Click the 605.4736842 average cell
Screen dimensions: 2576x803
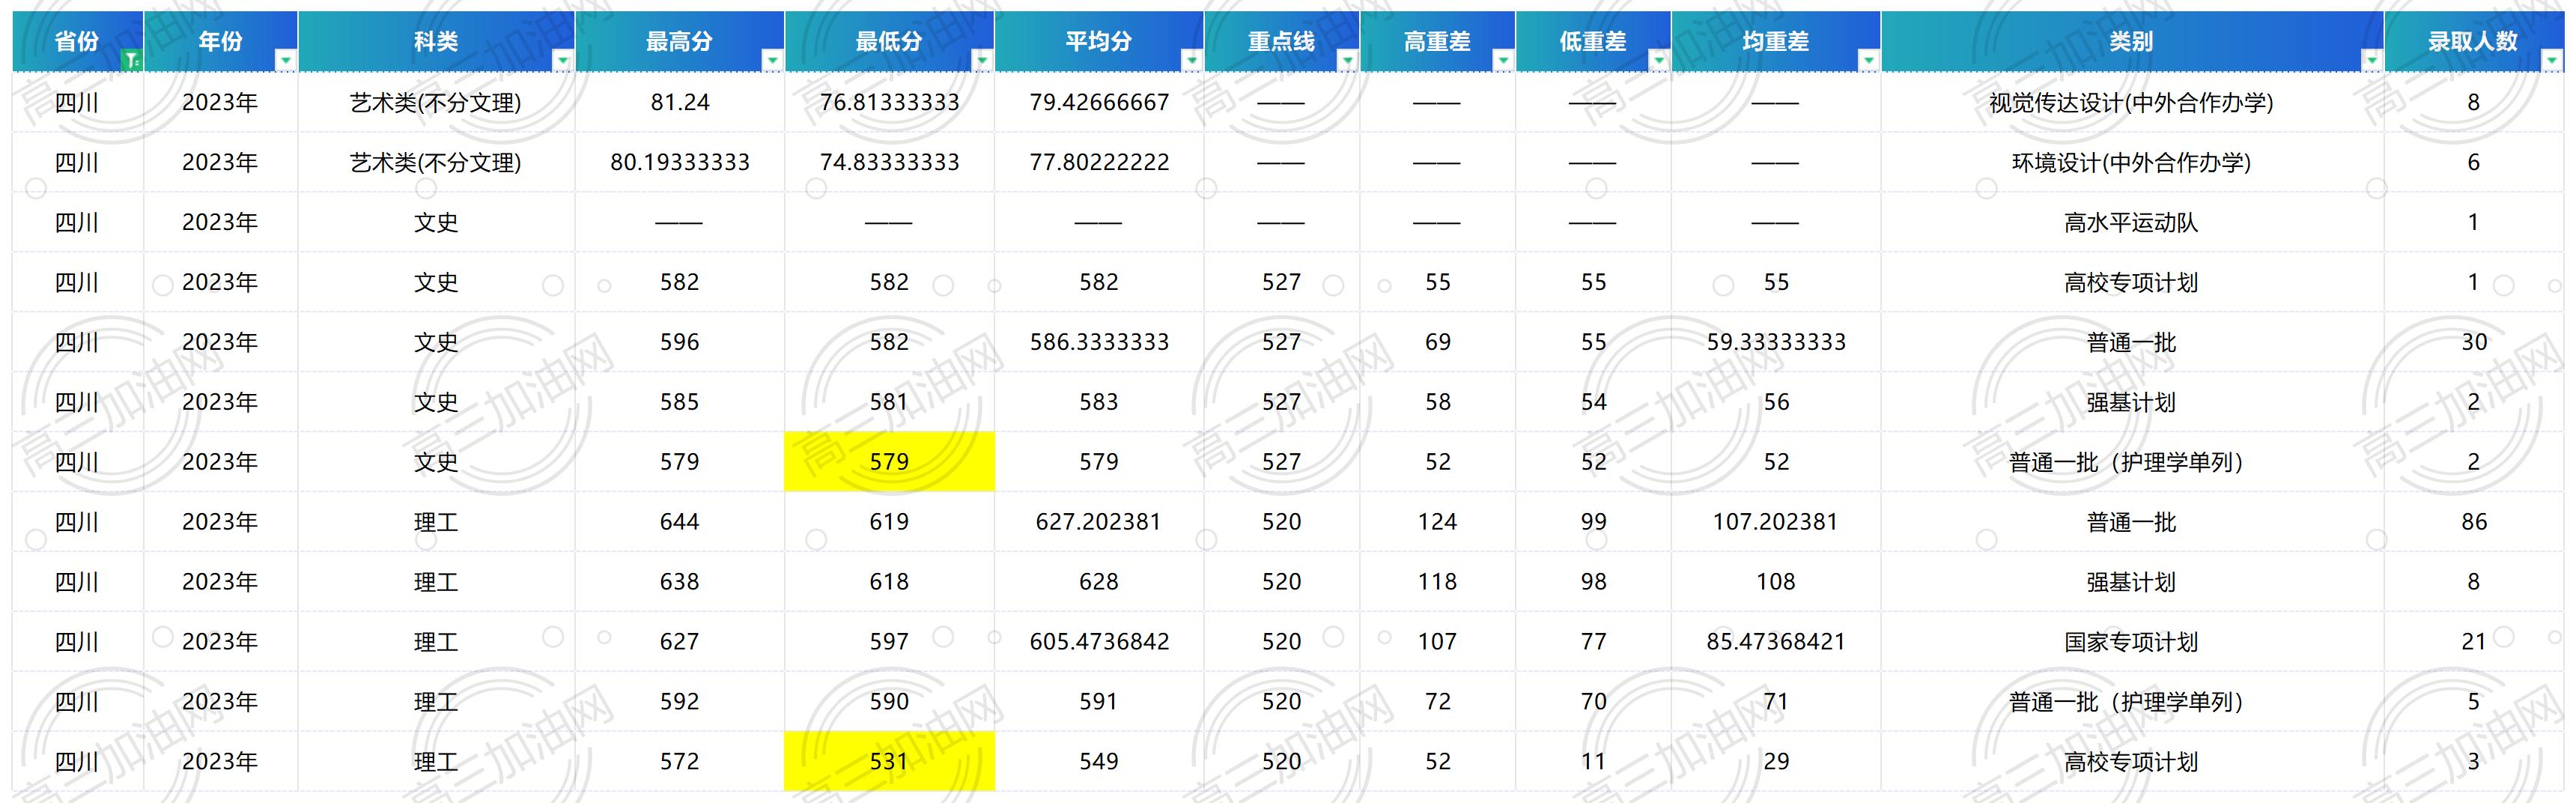pos(1099,642)
